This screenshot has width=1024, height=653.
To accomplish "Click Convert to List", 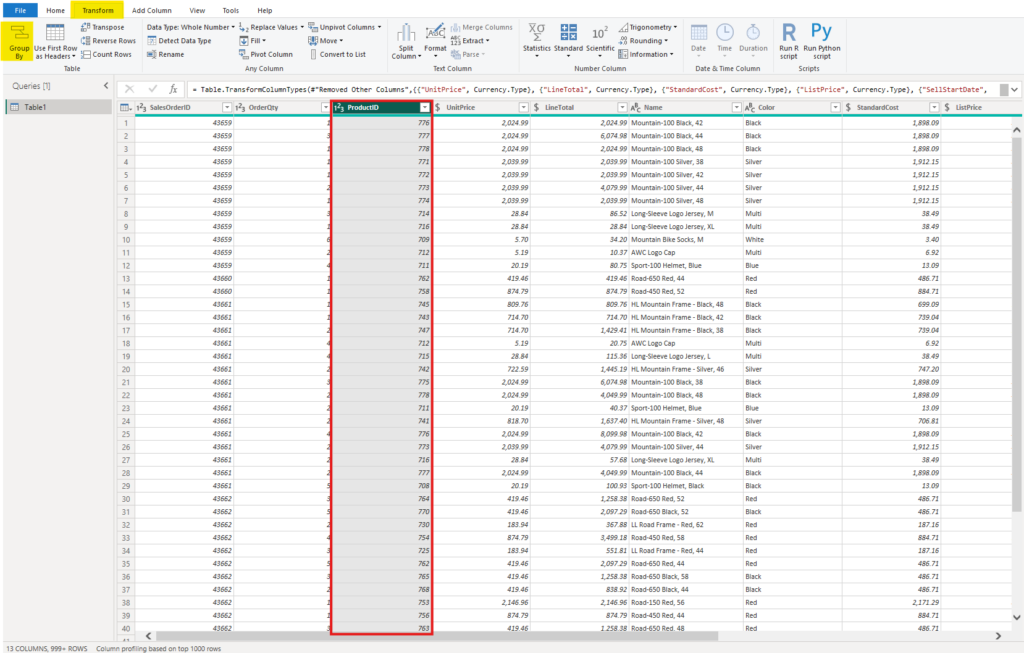I will (337, 54).
